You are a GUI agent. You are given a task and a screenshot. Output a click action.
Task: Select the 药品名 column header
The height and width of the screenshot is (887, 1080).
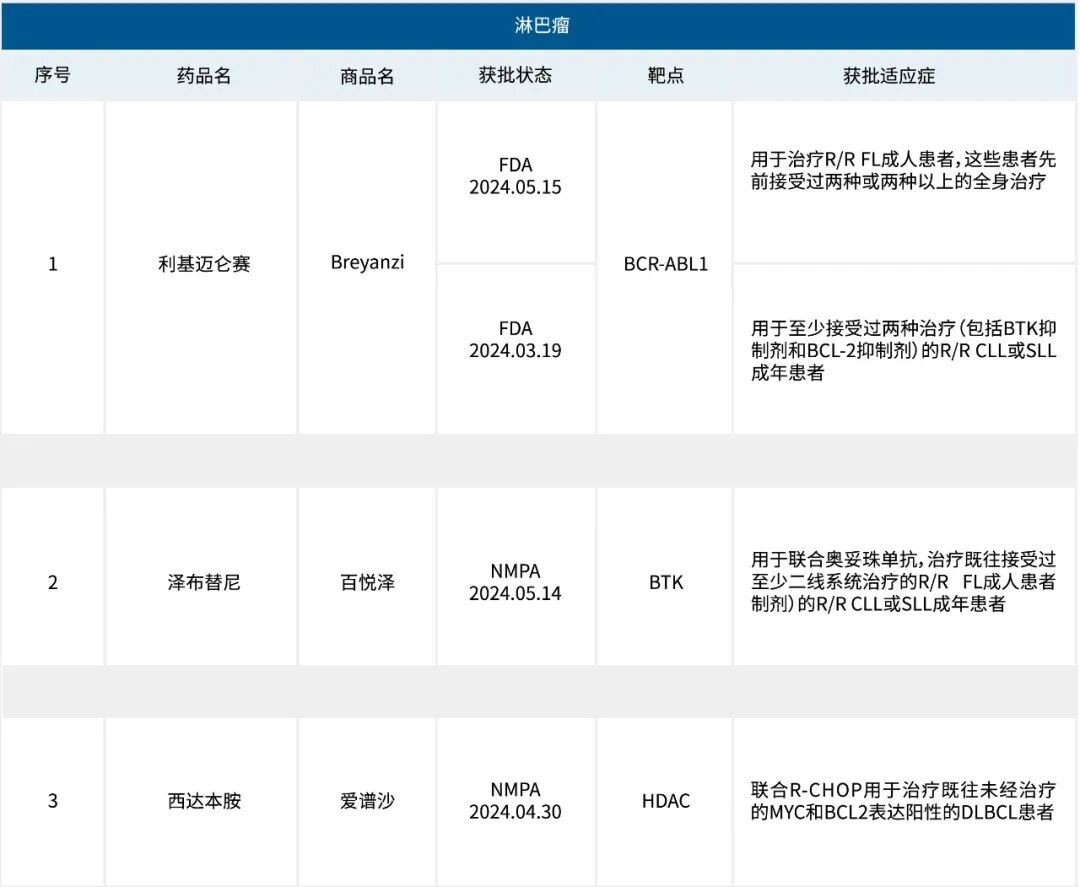[204, 76]
